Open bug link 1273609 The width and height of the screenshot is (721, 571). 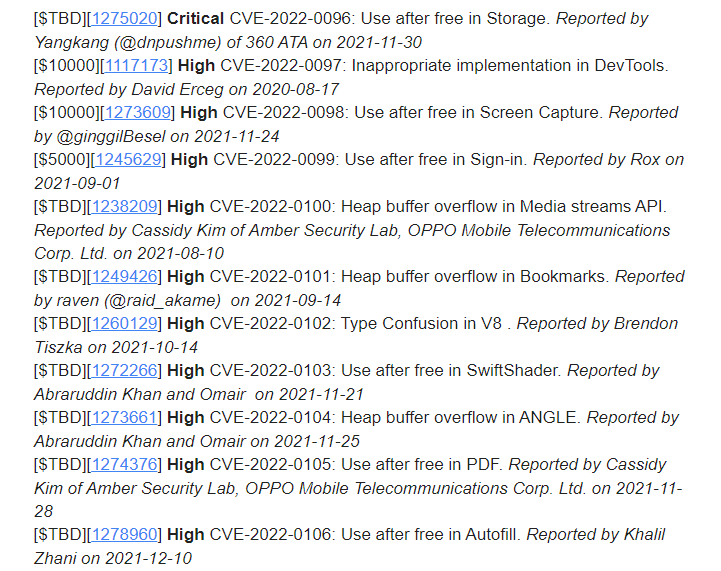(x=138, y=112)
